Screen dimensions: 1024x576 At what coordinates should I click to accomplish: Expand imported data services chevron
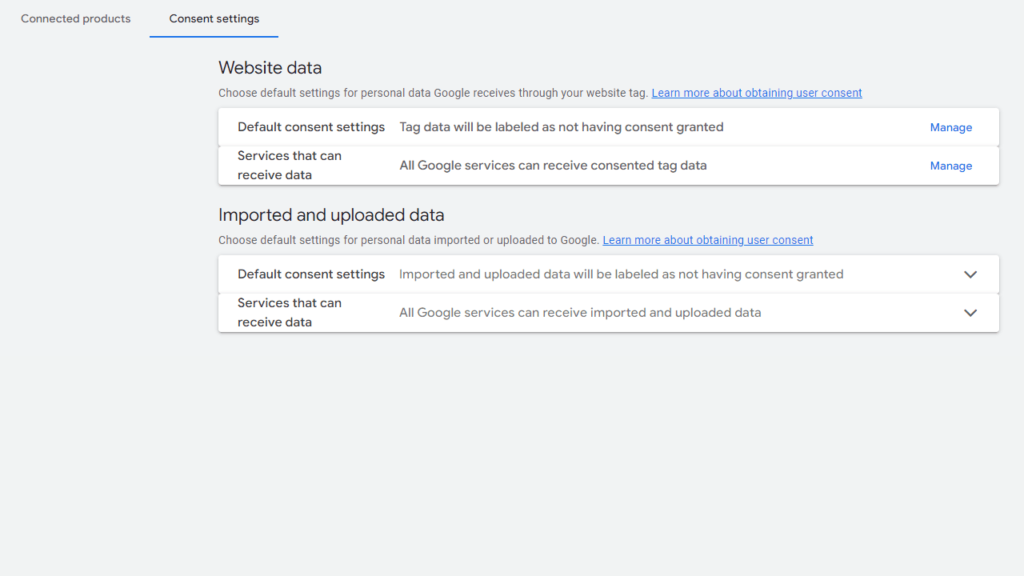(970, 313)
